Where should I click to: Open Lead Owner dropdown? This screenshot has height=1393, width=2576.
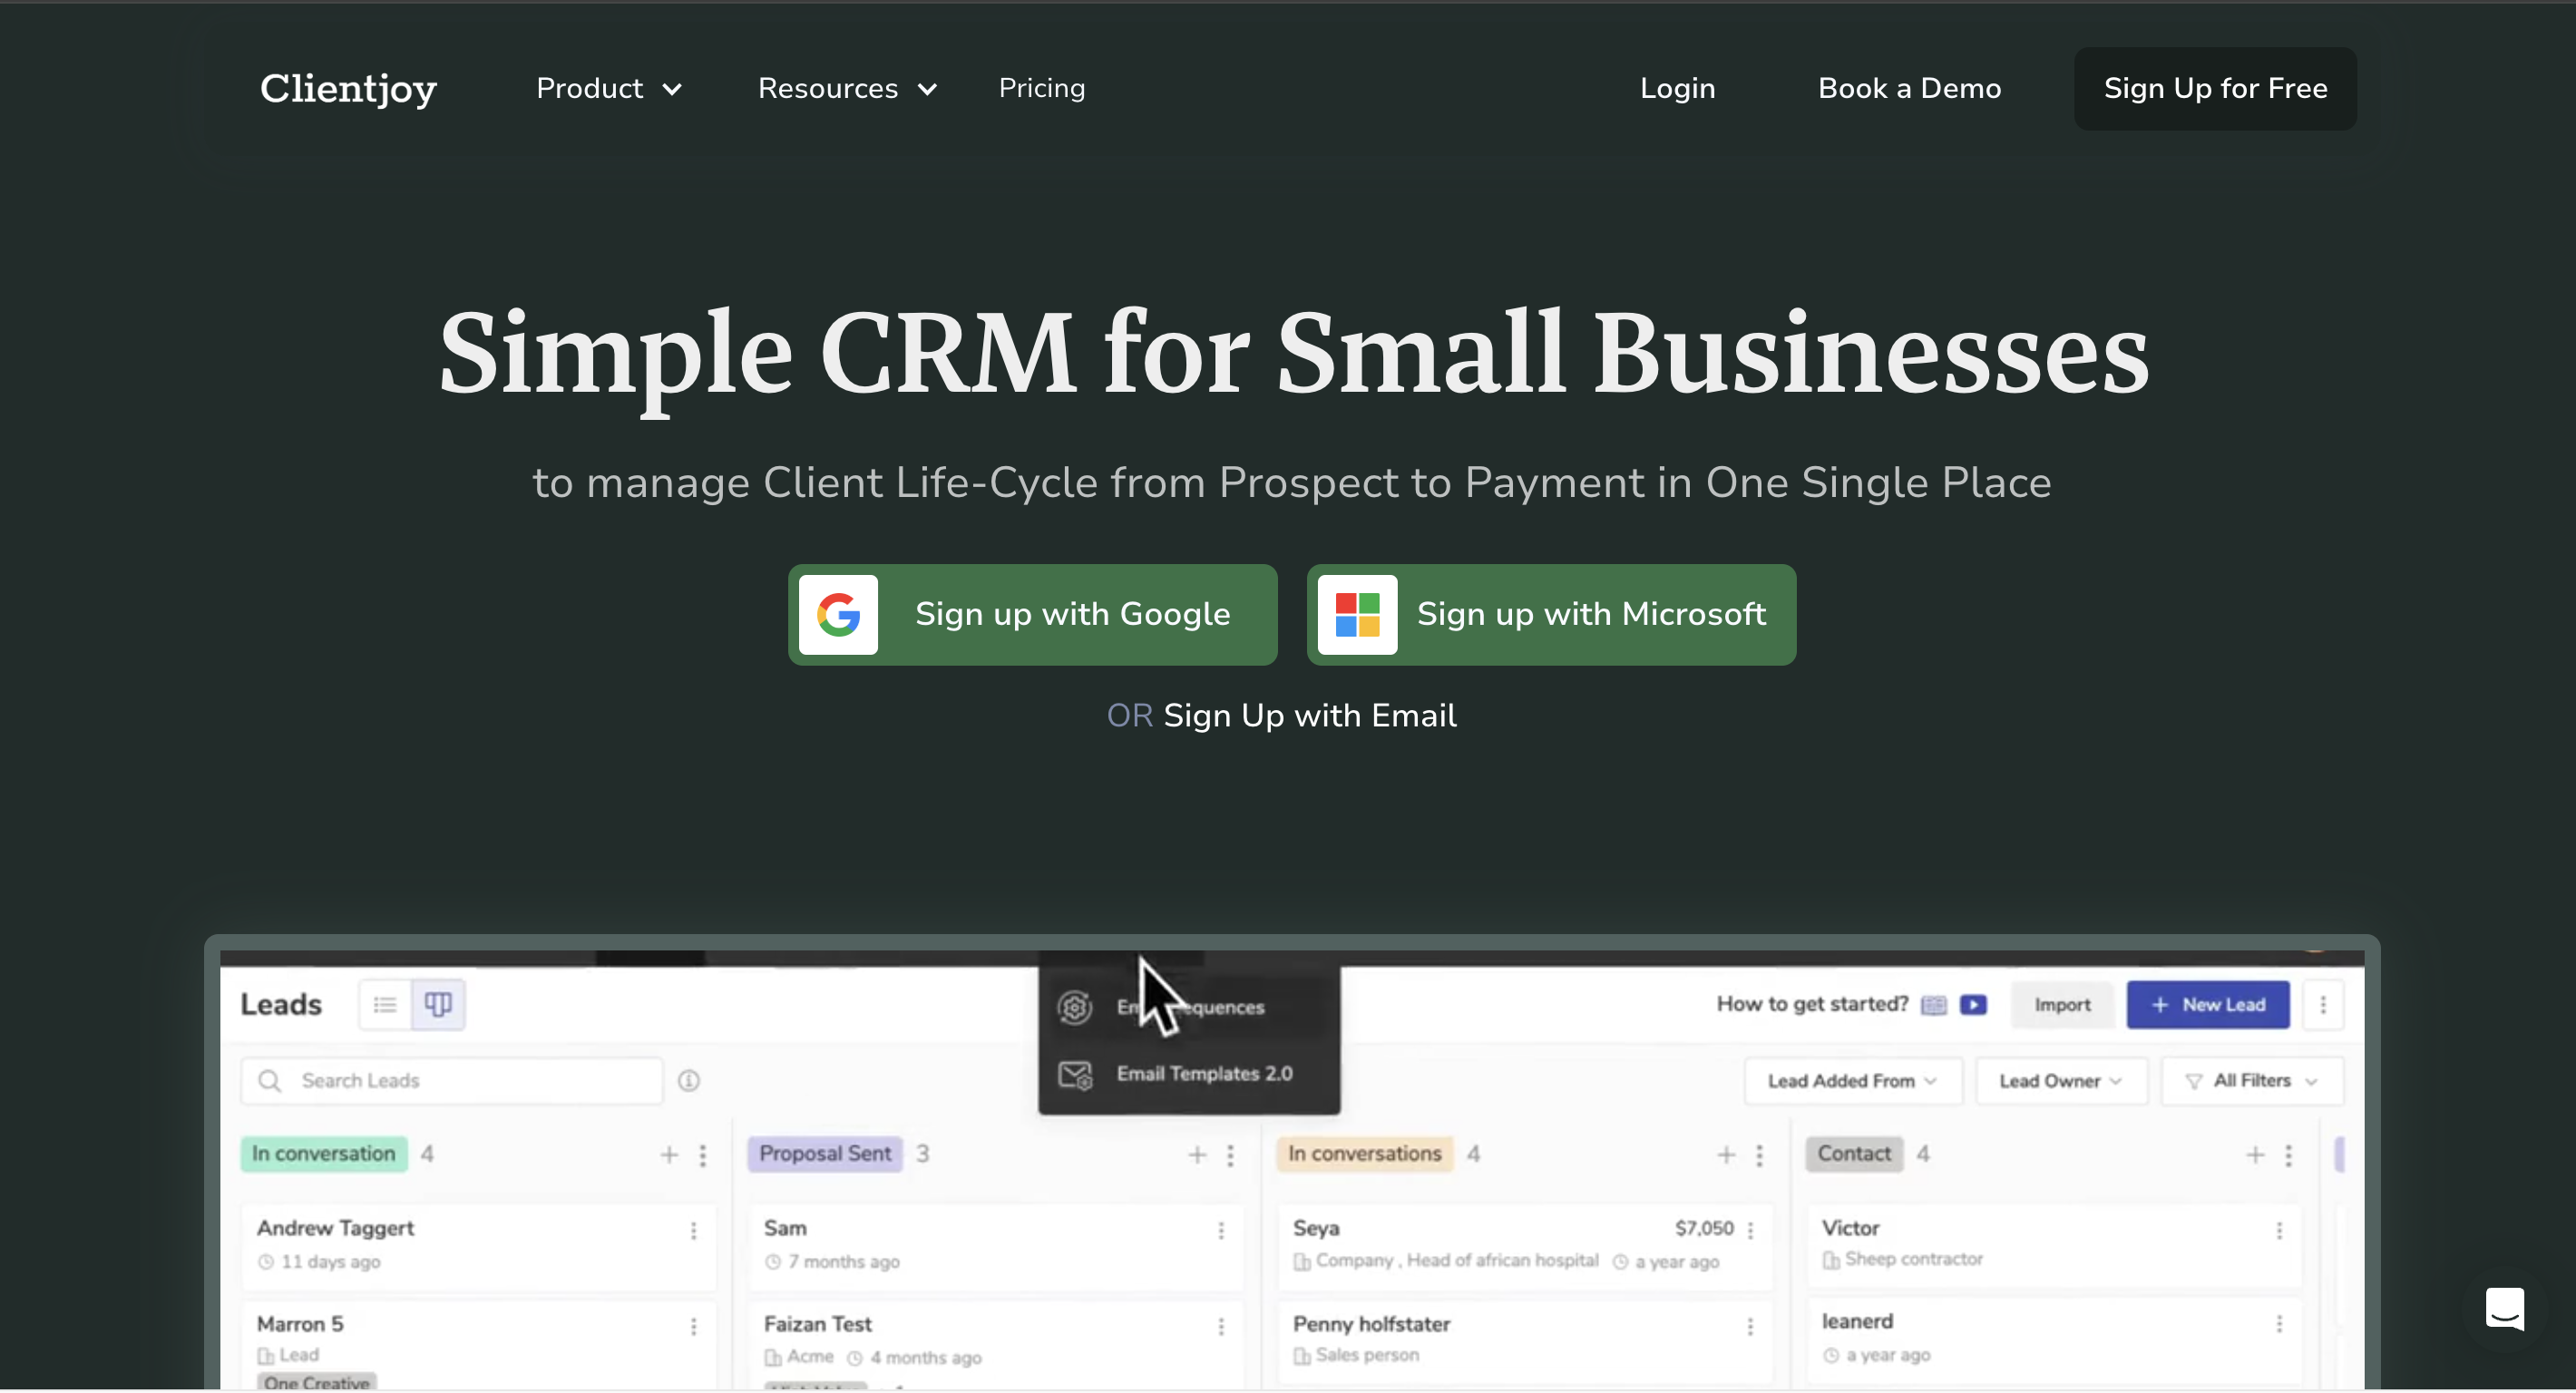[2060, 1080]
